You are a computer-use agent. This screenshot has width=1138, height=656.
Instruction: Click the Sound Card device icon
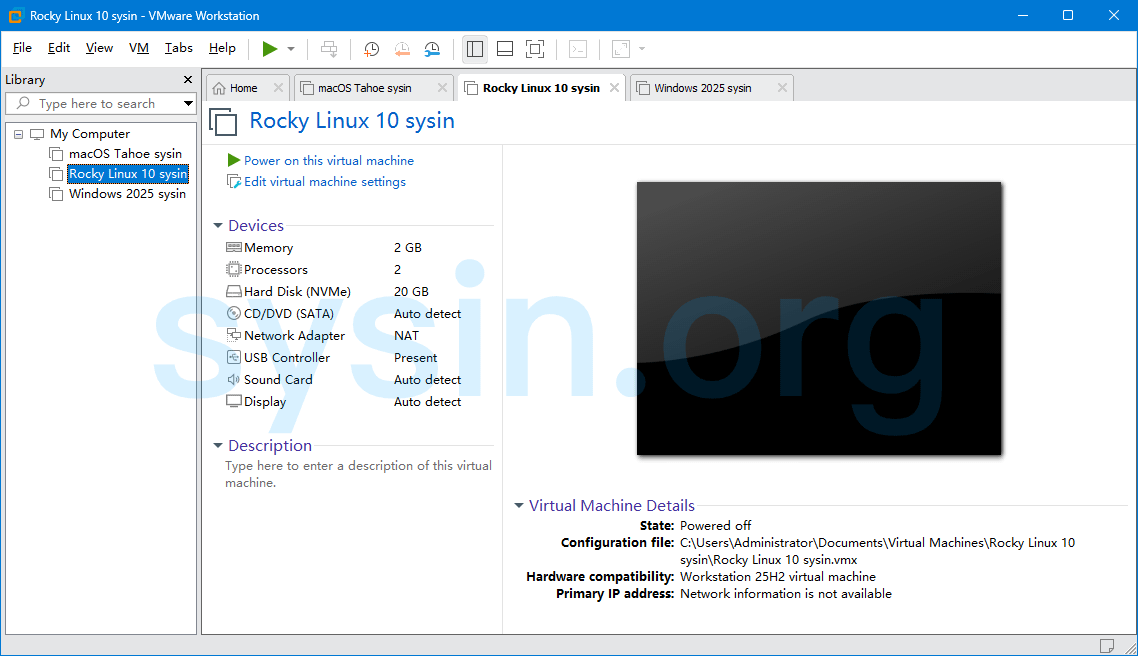pos(232,379)
